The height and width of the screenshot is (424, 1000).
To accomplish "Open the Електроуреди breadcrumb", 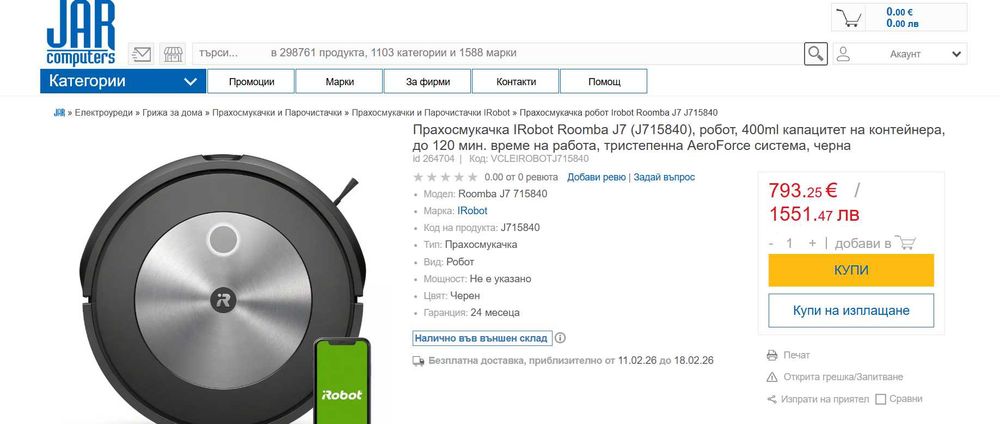I will (103, 113).
